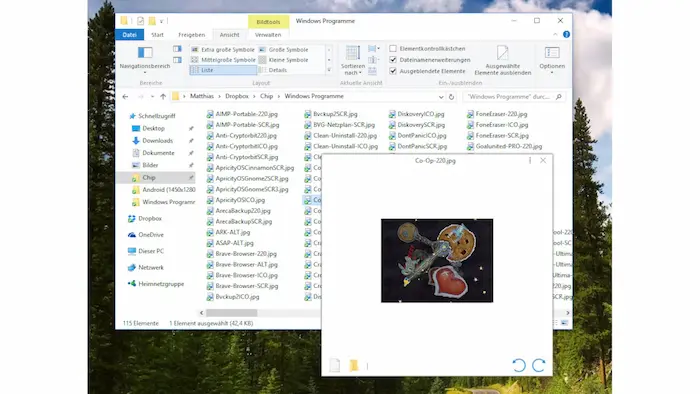Open Bilder in the navigation pane
700x394 pixels.
click(150, 165)
